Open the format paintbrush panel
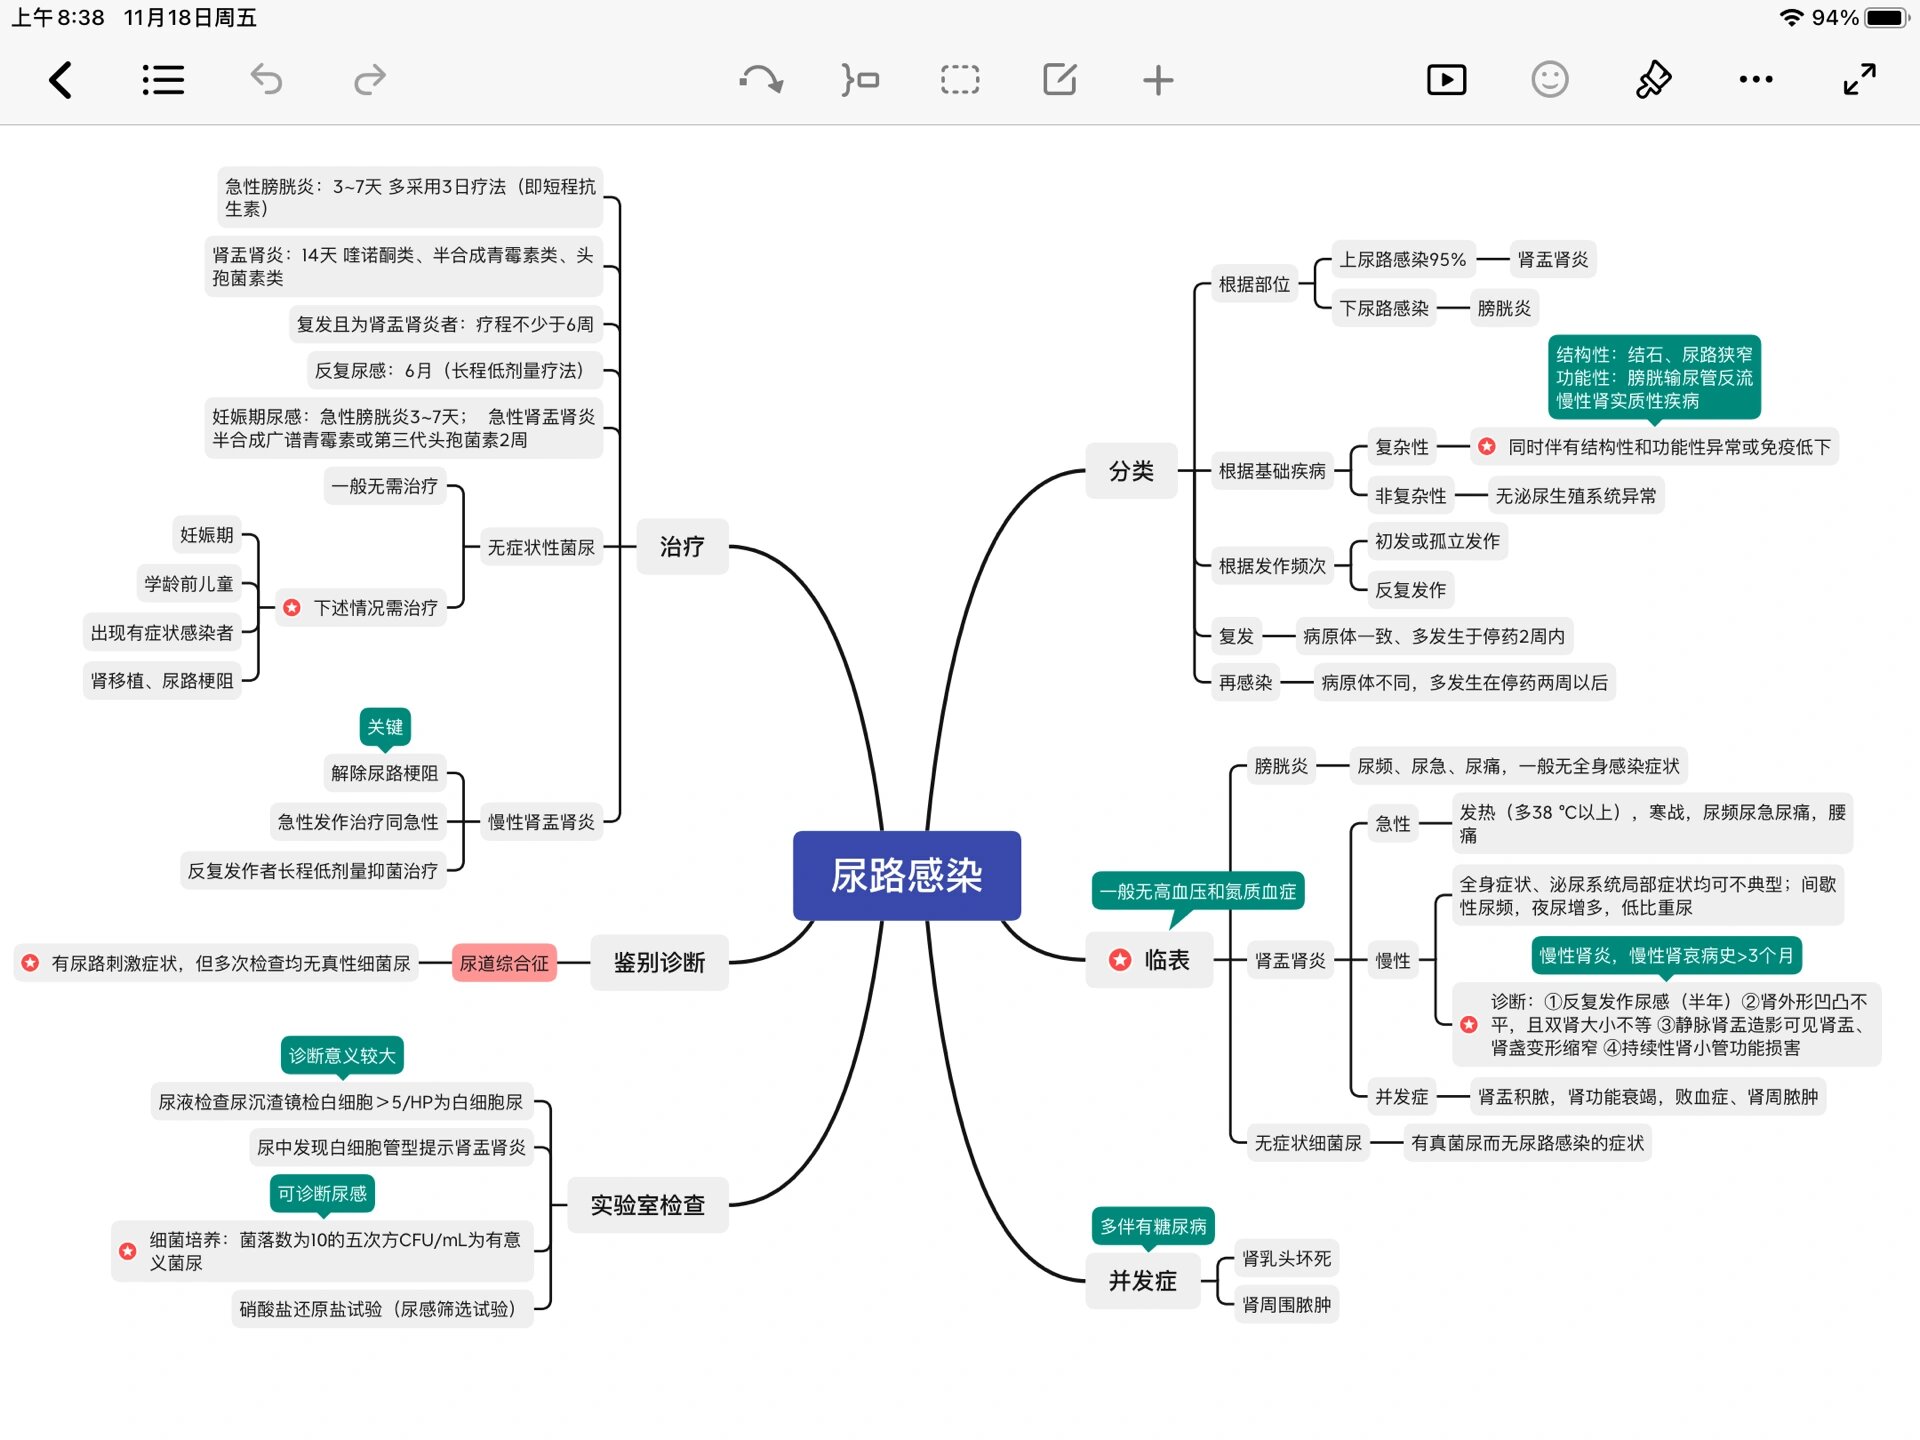 [x=1653, y=80]
